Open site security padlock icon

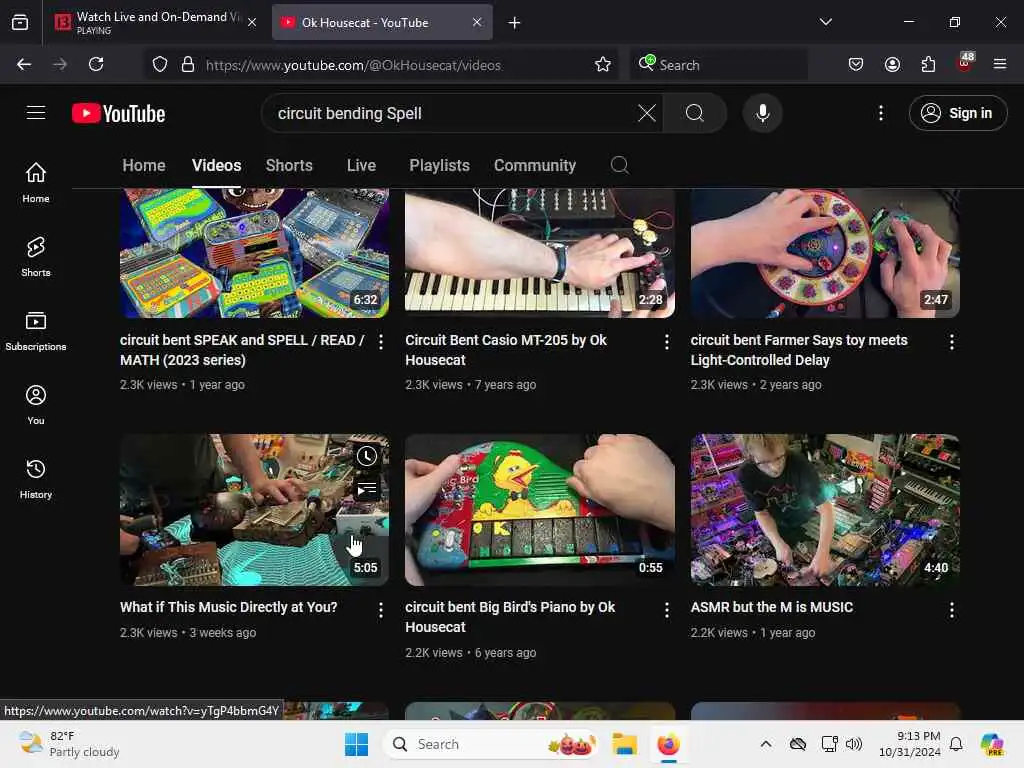point(188,64)
